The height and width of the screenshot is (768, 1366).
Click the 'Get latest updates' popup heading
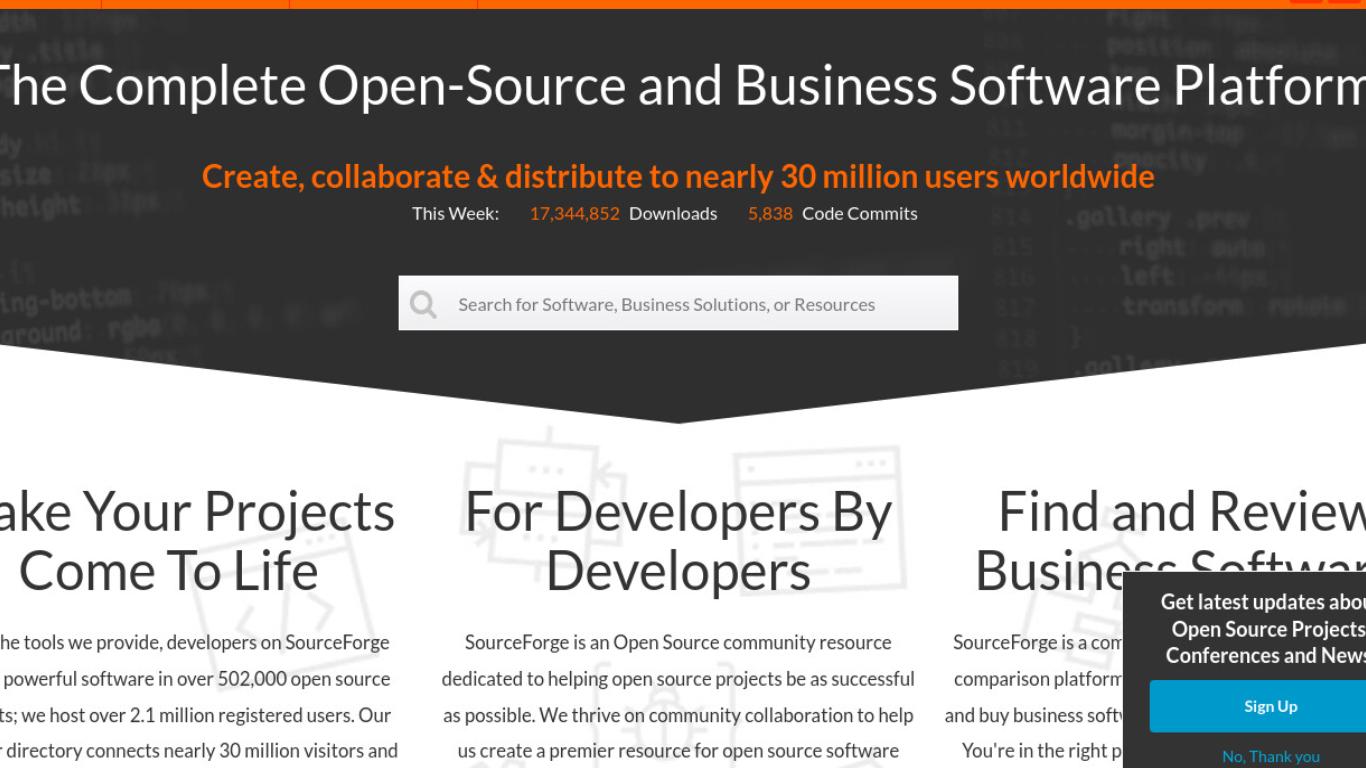(x=1264, y=629)
